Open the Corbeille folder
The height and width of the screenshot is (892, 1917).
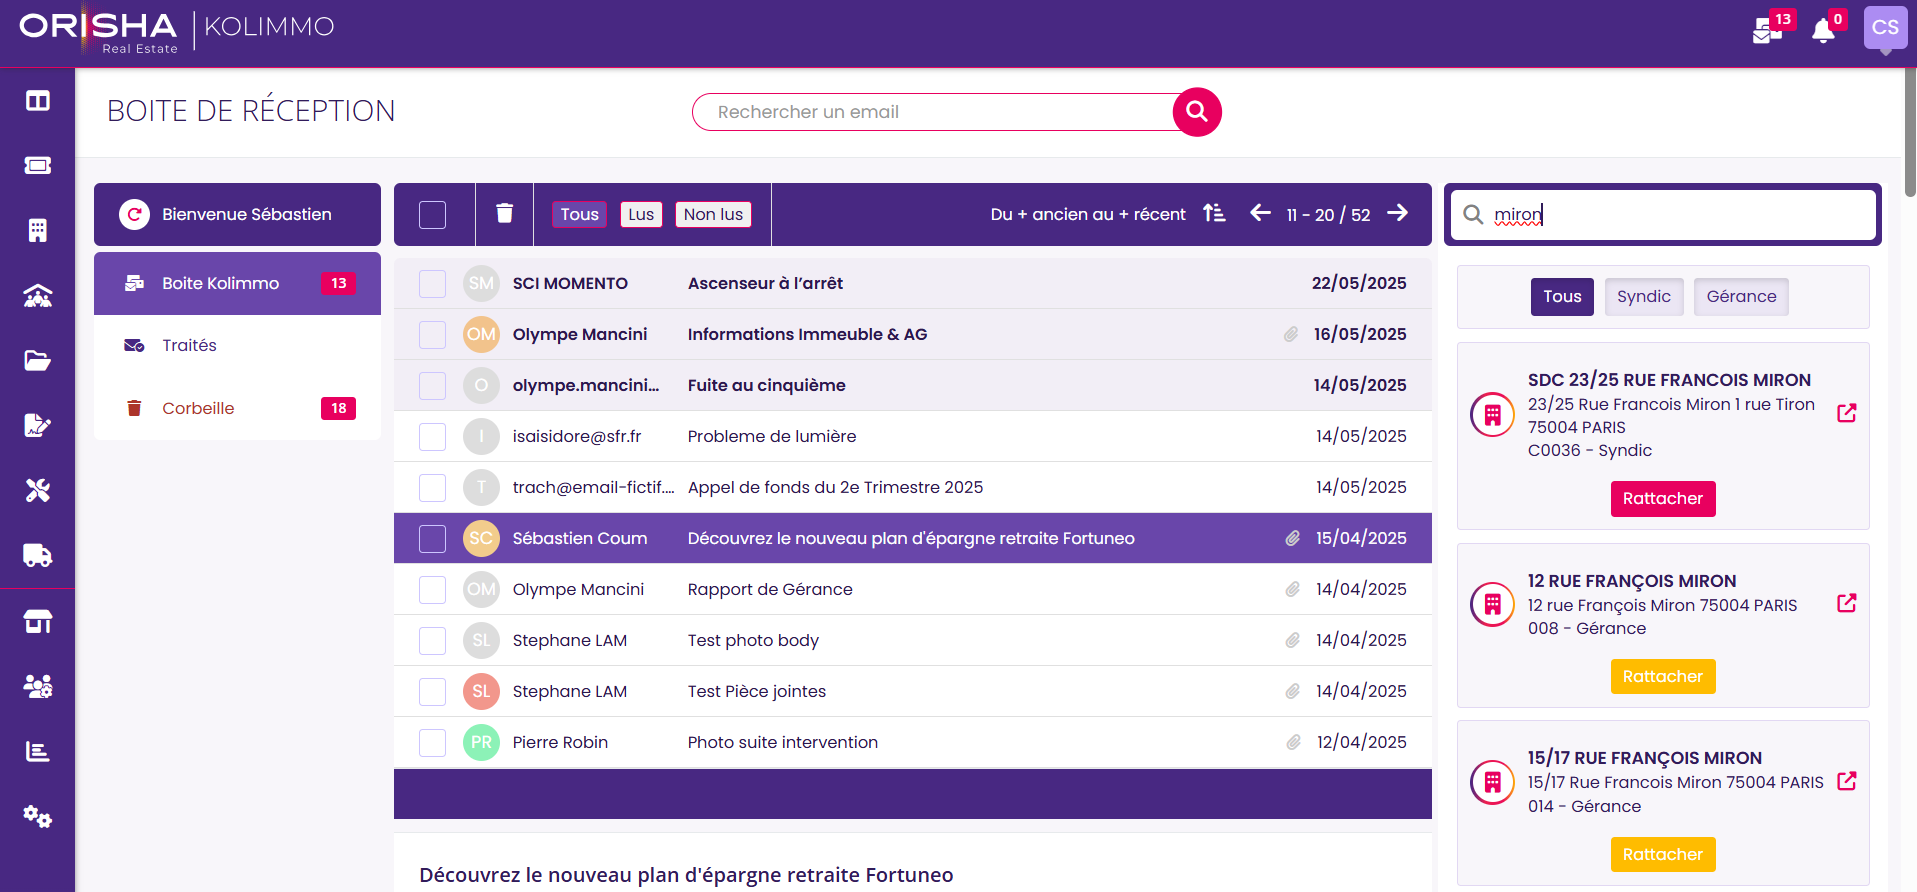pyautogui.click(x=238, y=408)
